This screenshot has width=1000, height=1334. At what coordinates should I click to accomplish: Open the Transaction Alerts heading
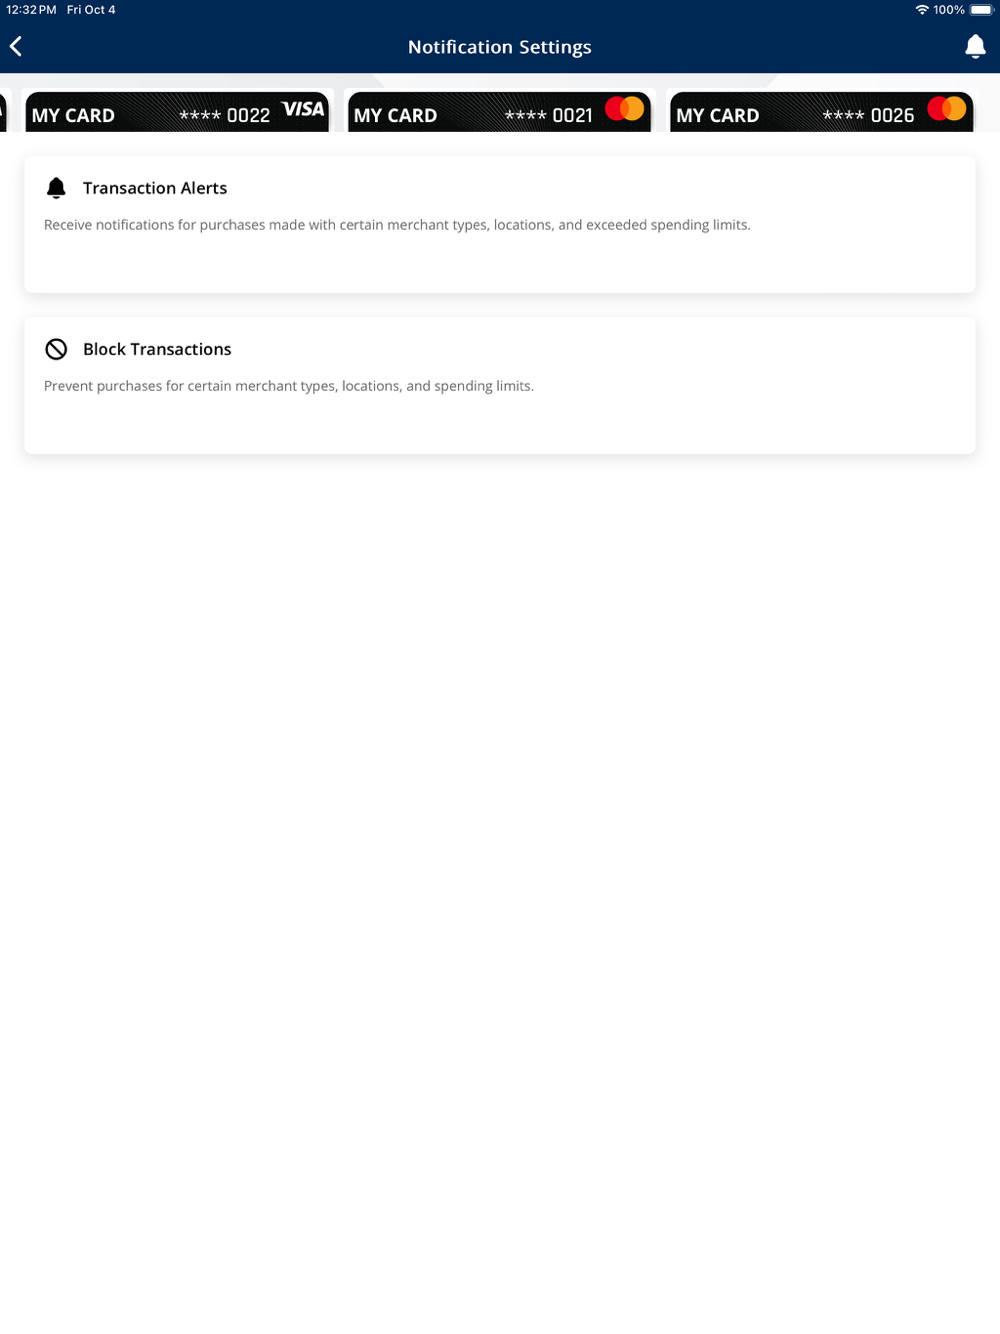pyautogui.click(x=155, y=188)
